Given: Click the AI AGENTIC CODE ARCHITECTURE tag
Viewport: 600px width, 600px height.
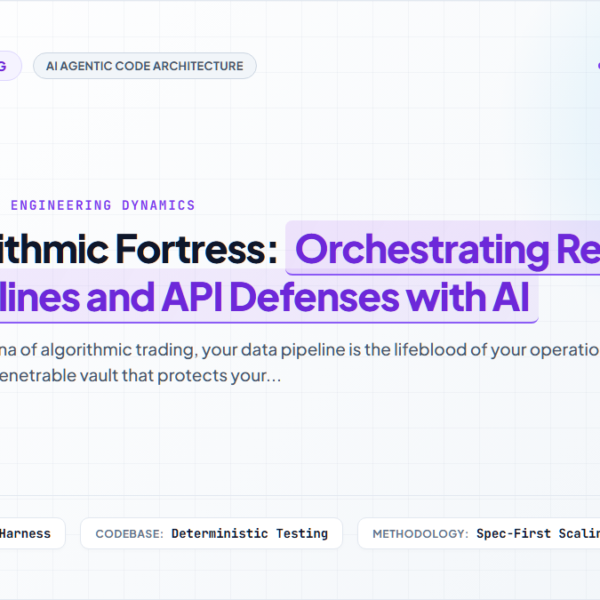Looking at the screenshot, I should pos(145,66).
